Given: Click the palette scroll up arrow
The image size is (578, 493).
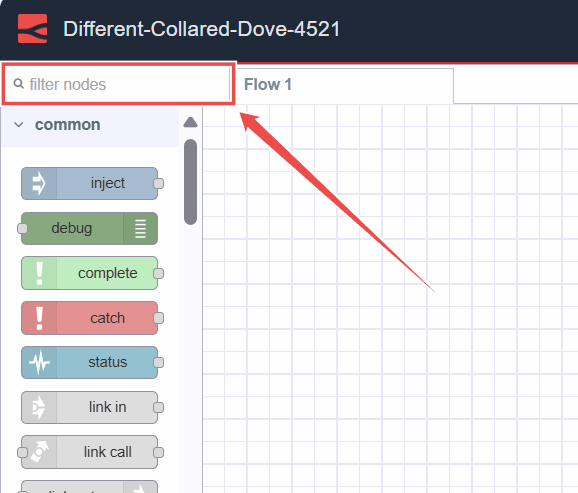Looking at the screenshot, I should (x=190, y=122).
